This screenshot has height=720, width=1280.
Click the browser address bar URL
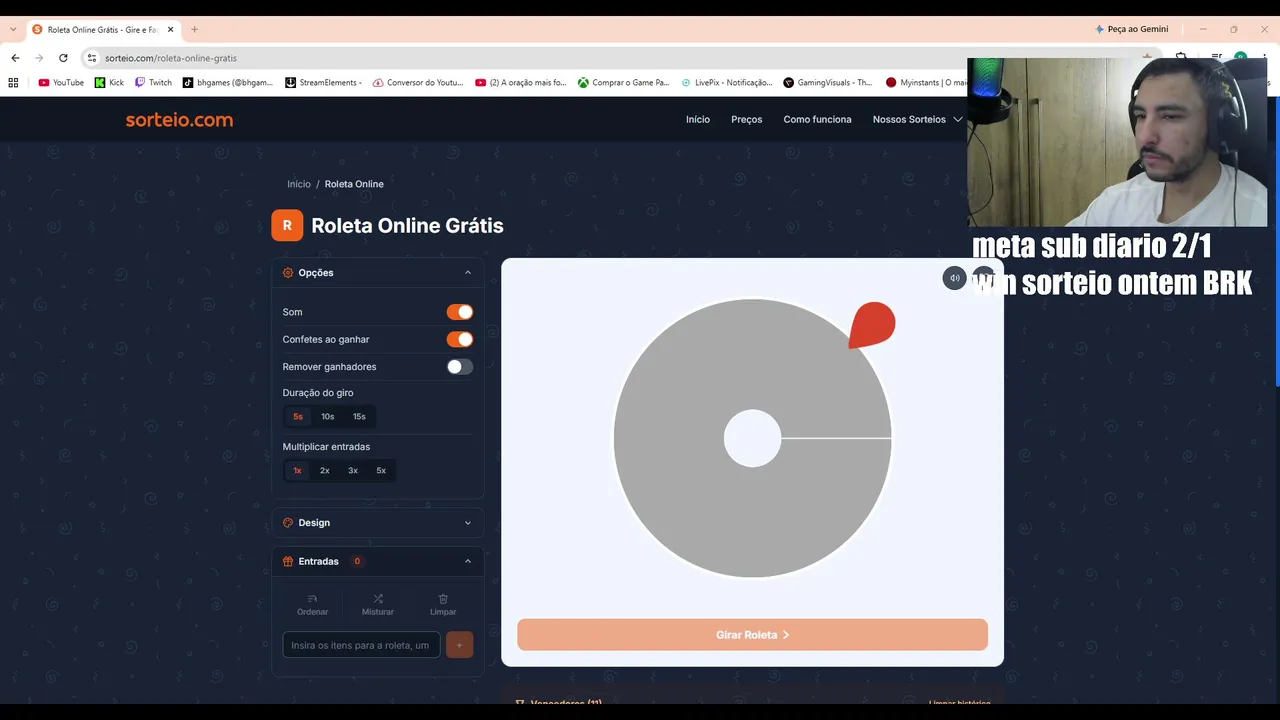[x=171, y=58]
